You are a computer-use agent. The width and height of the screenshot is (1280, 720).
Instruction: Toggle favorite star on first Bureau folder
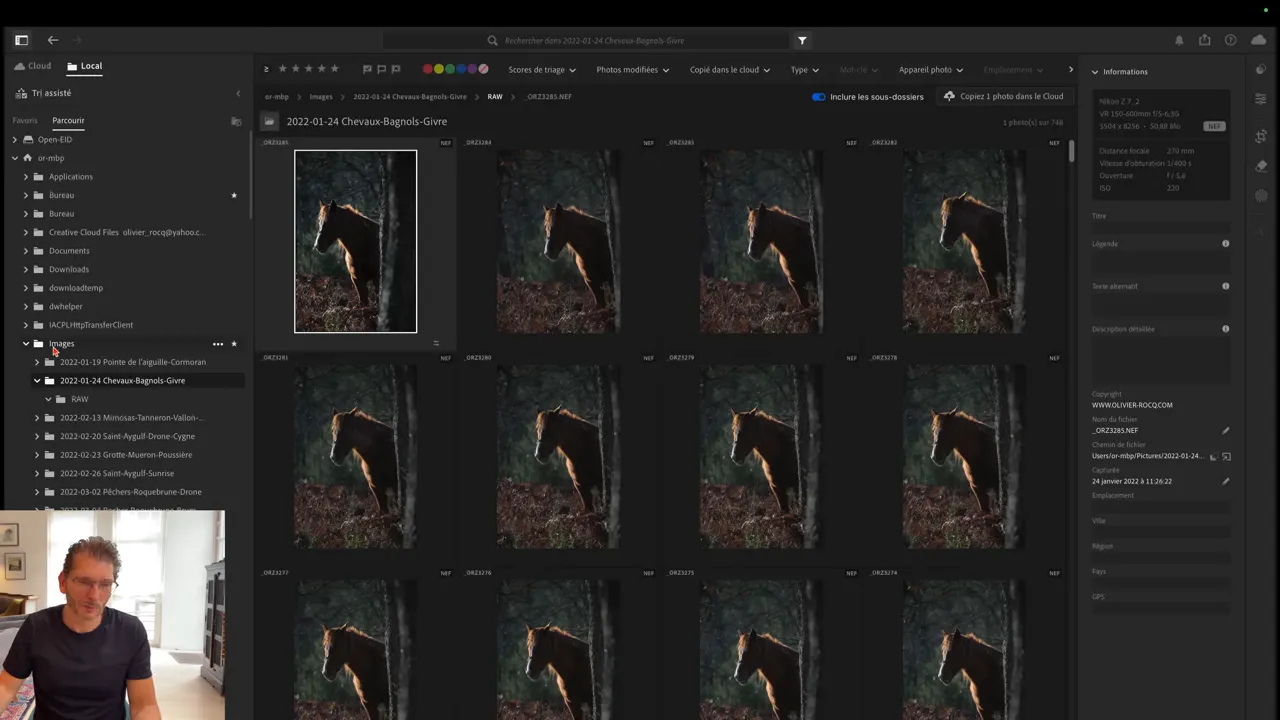[234, 196]
